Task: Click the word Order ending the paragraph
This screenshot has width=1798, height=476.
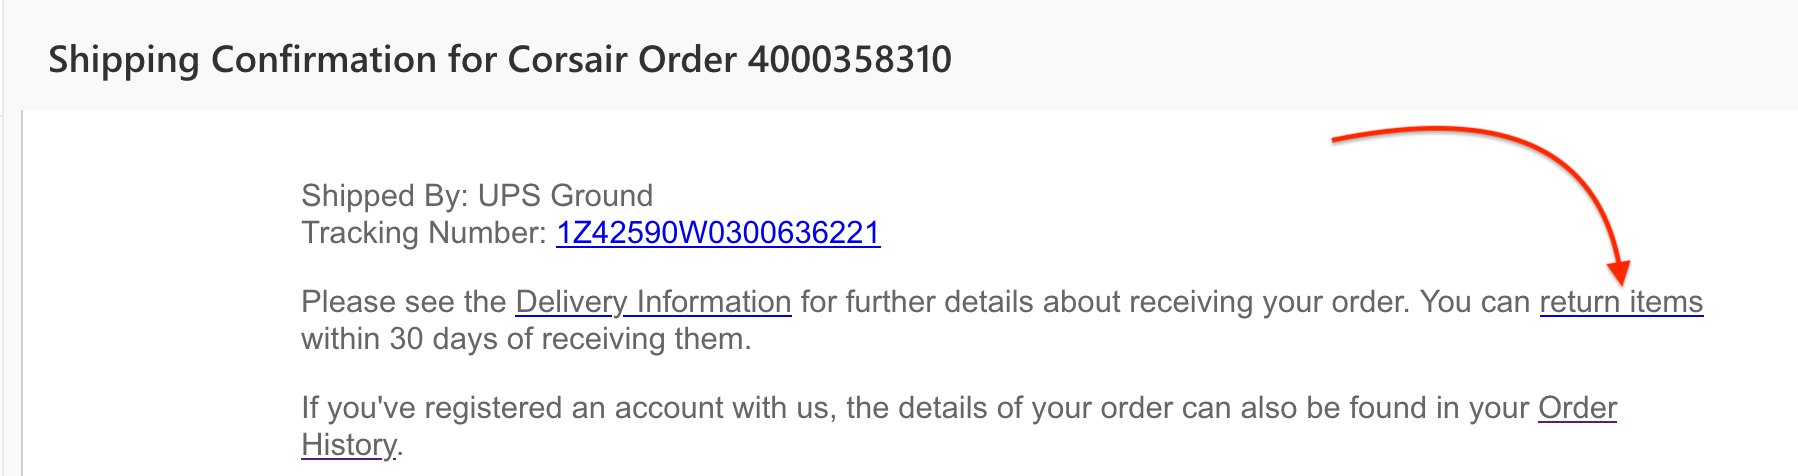Action: tap(1577, 408)
